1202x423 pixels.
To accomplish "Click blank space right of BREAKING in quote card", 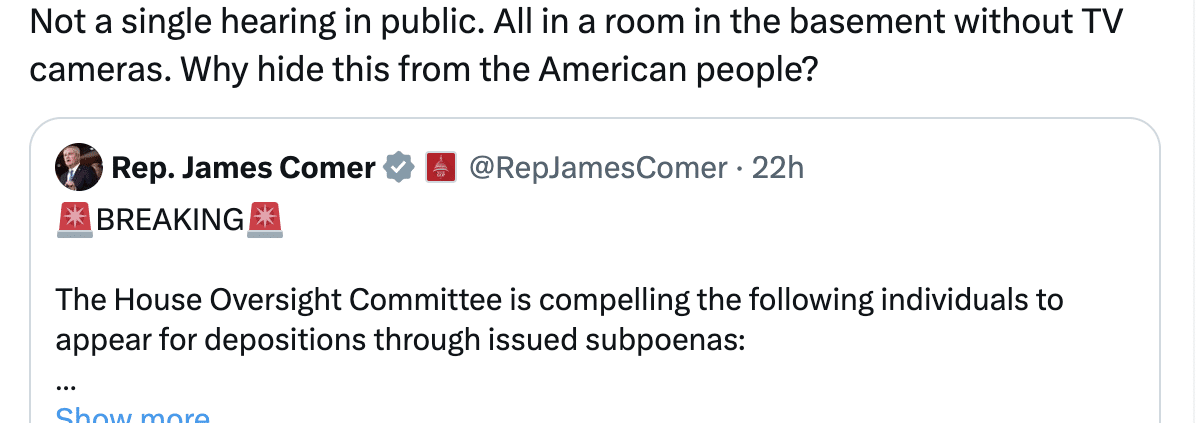I will point(700,218).
